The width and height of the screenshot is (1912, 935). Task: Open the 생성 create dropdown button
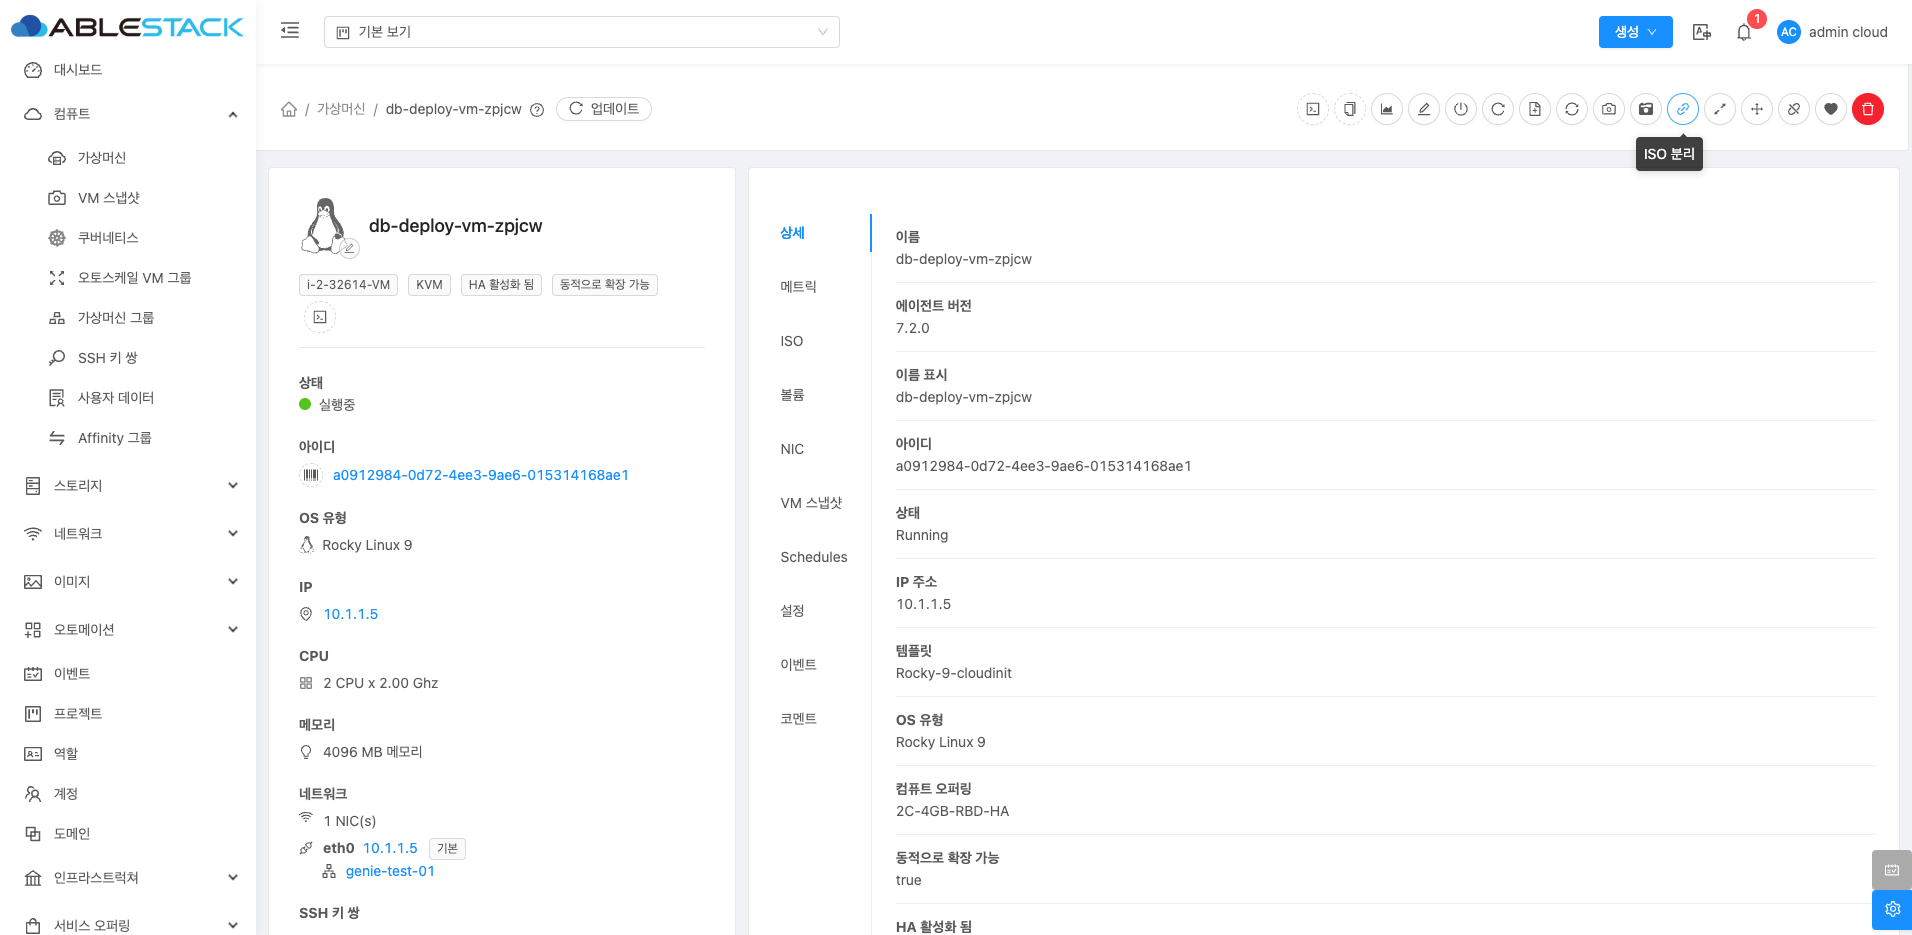(1635, 32)
